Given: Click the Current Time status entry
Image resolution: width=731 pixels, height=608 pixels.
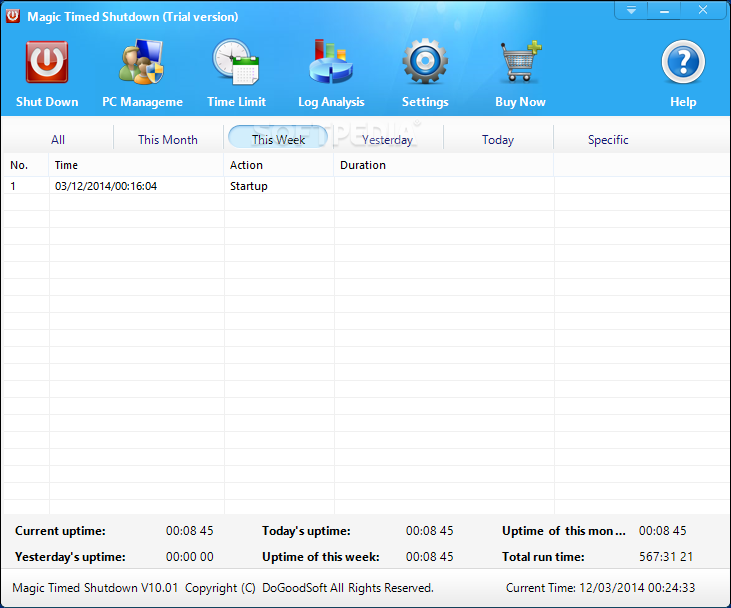Looking at the screenshot, I should 600,588.
